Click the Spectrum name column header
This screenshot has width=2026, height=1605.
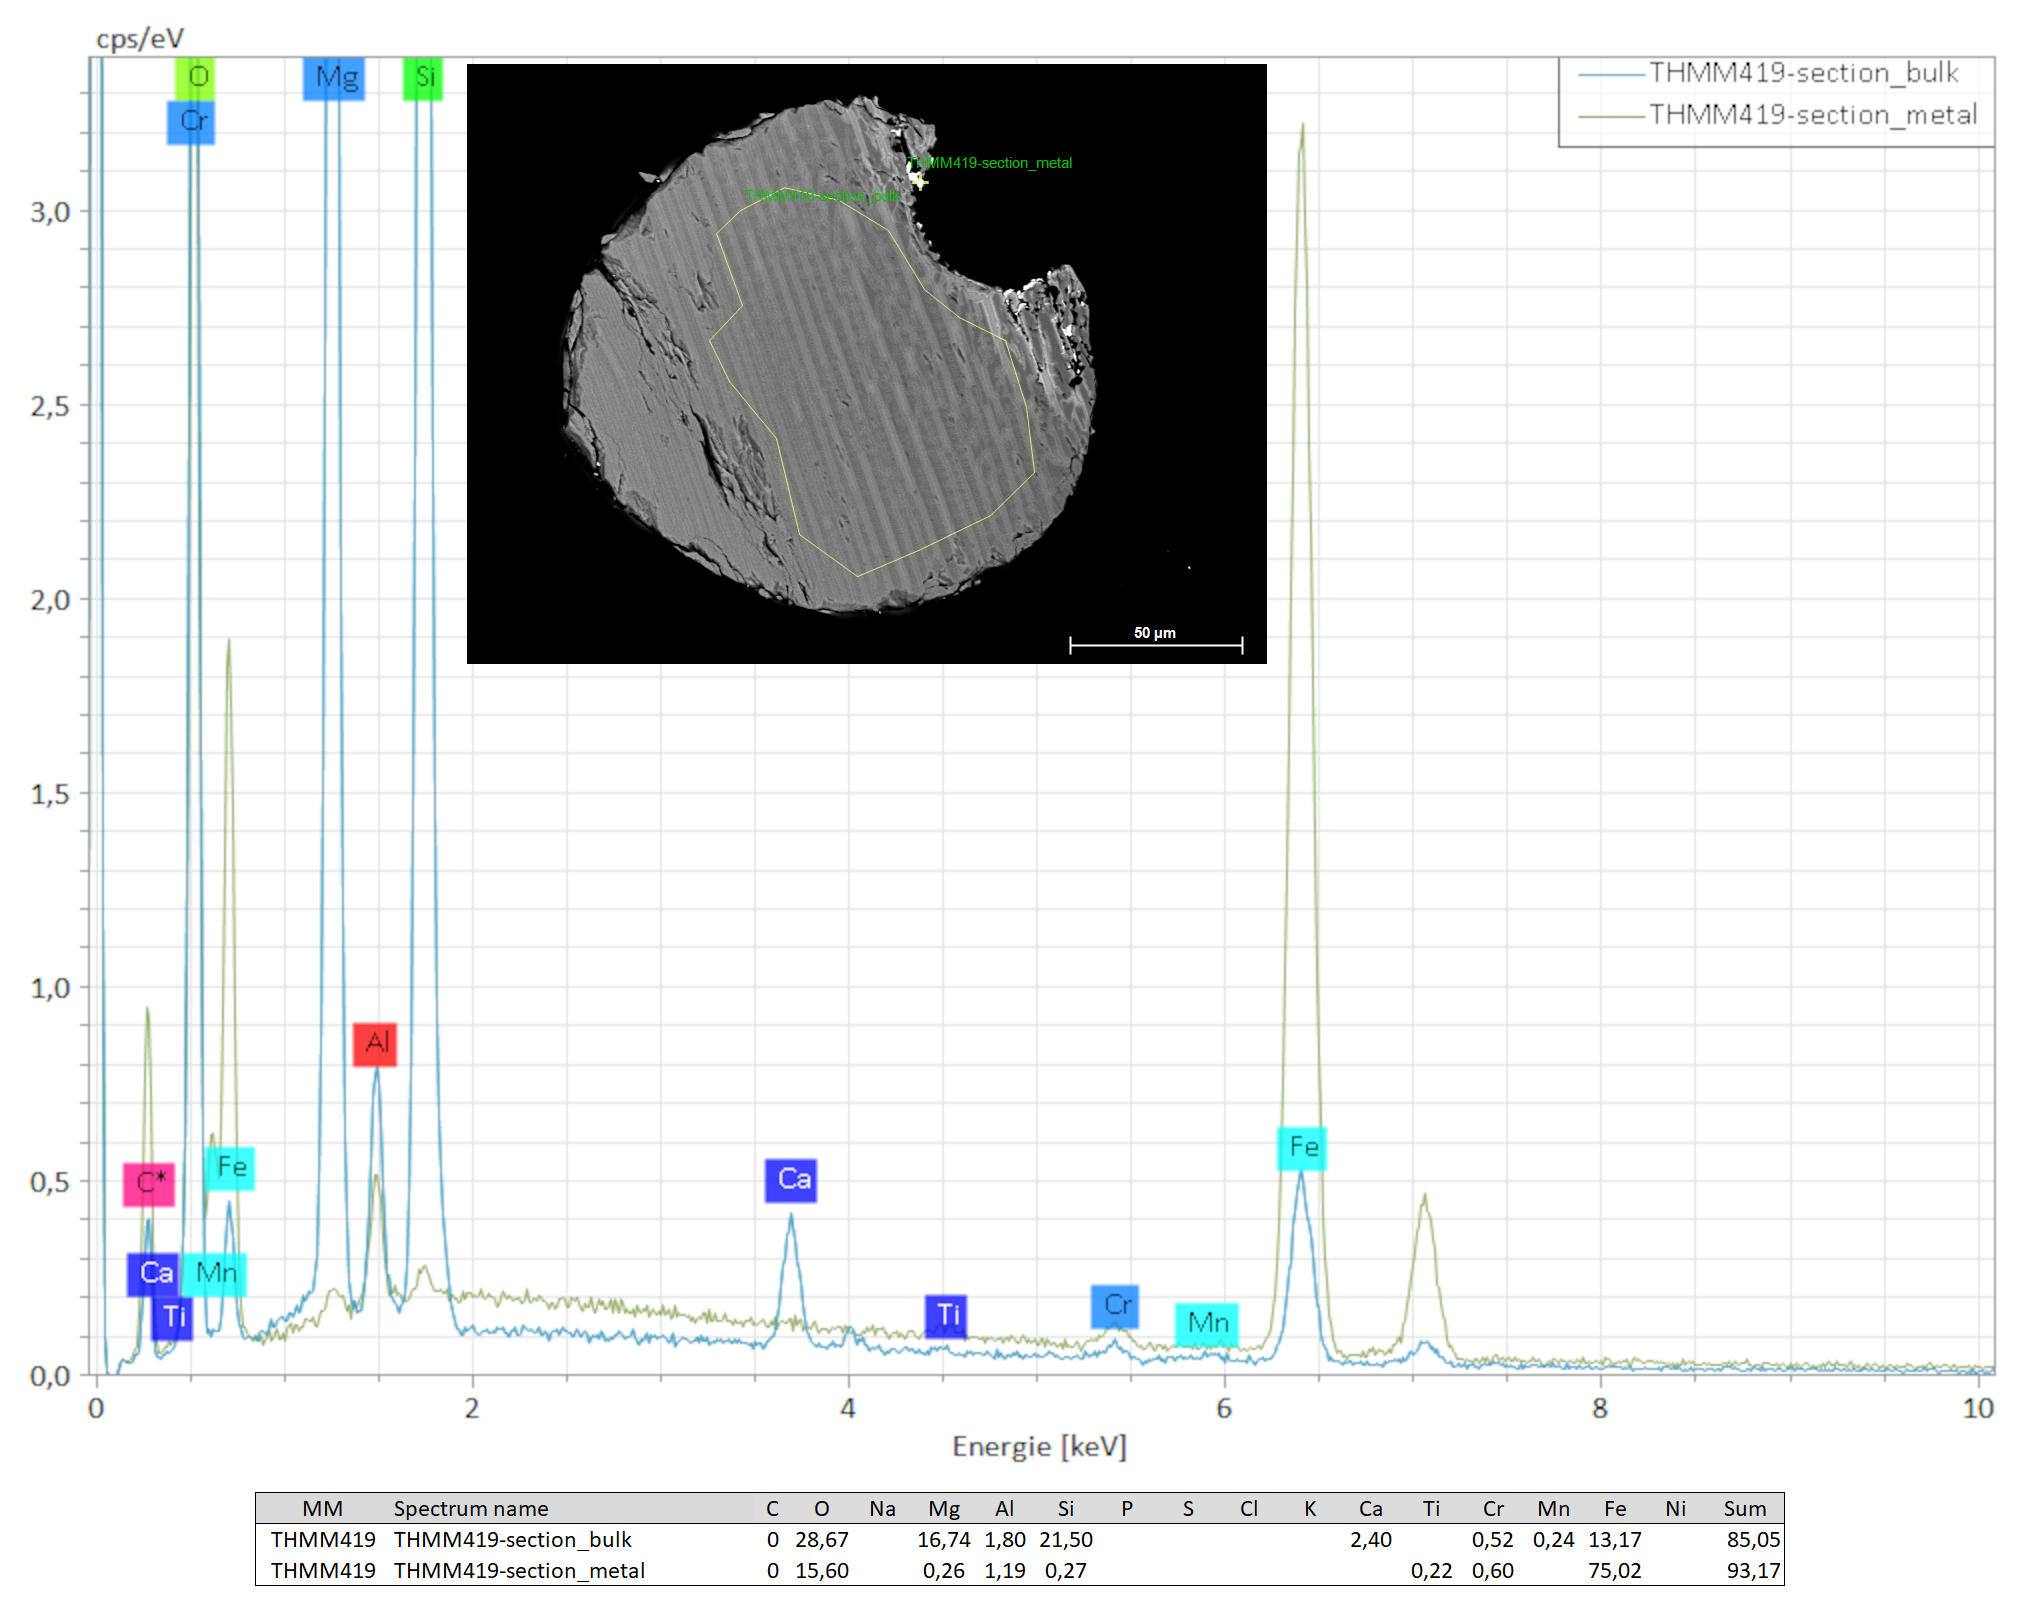pyautogui.click(x=470, y=1508)
